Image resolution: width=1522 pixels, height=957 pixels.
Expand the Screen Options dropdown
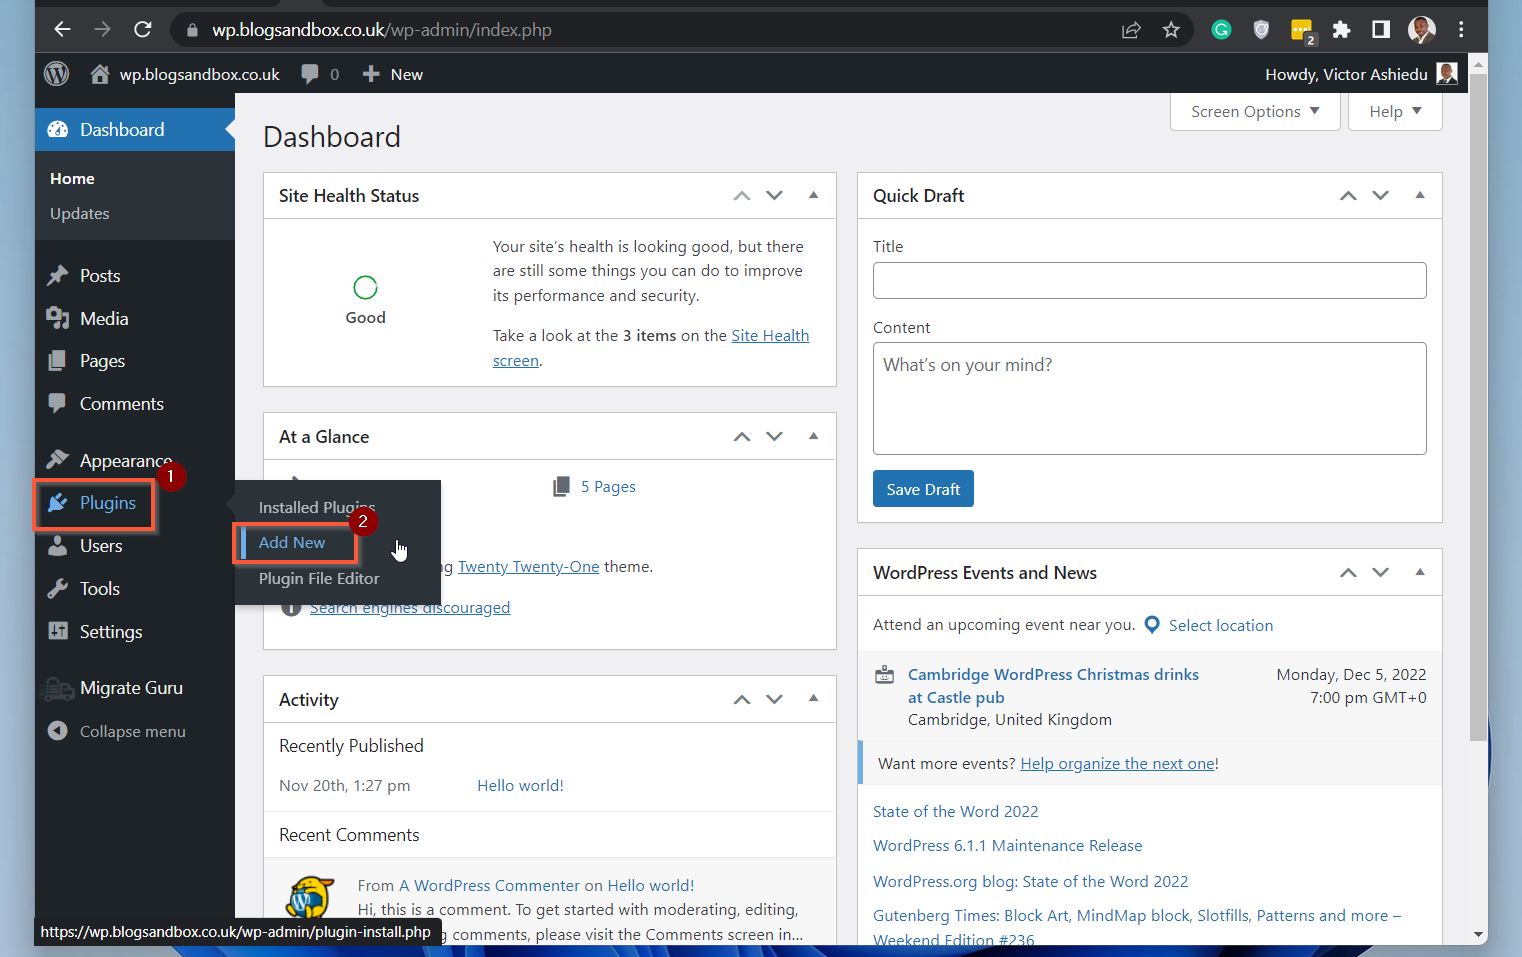click(1255, 111)
